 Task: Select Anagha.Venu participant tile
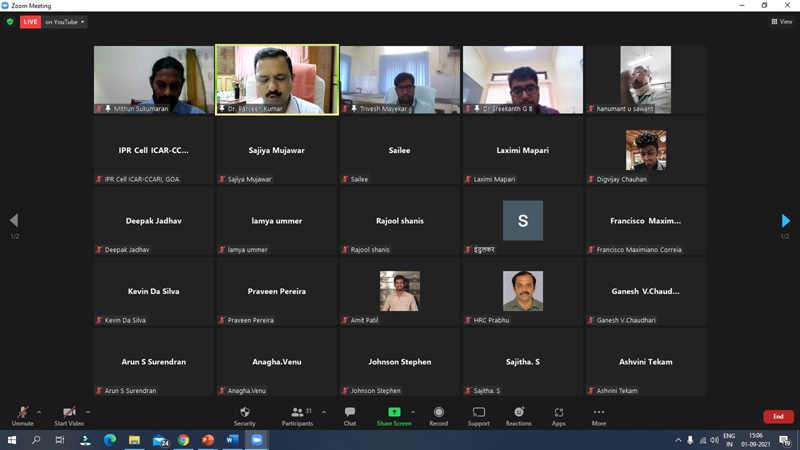pos(277,362)
